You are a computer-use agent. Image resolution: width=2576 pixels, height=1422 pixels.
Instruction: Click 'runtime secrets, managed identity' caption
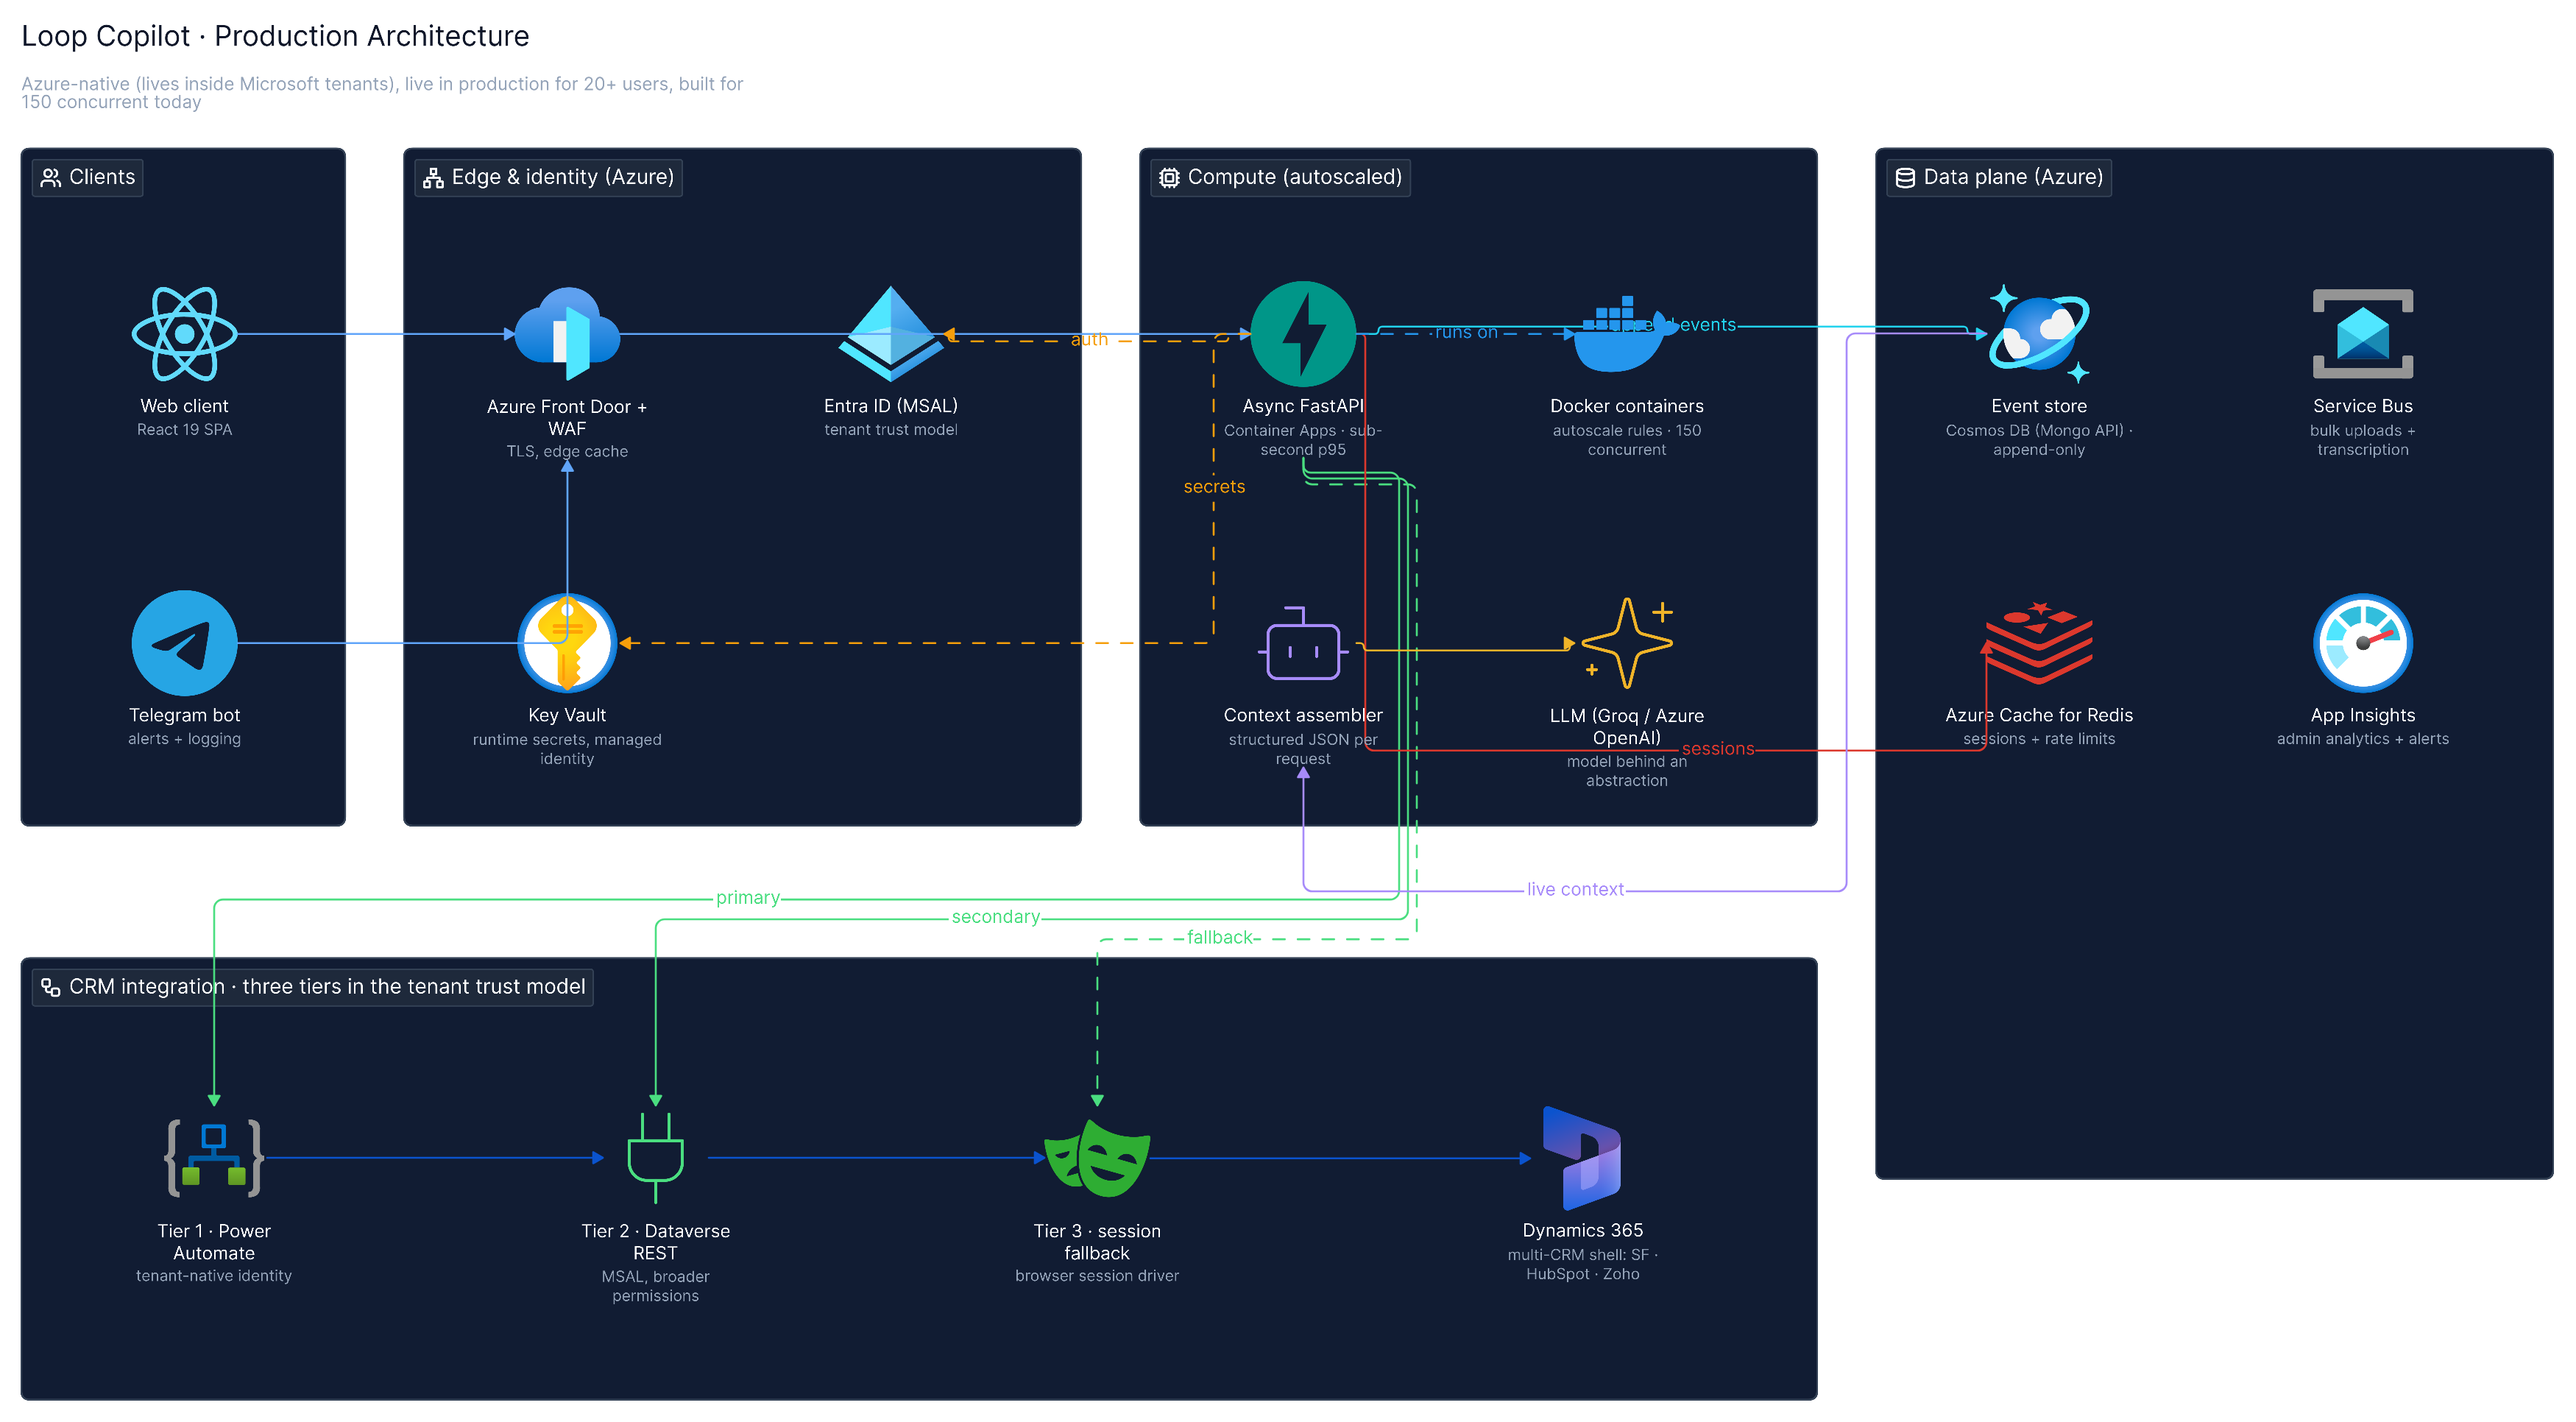coord(567,749)
